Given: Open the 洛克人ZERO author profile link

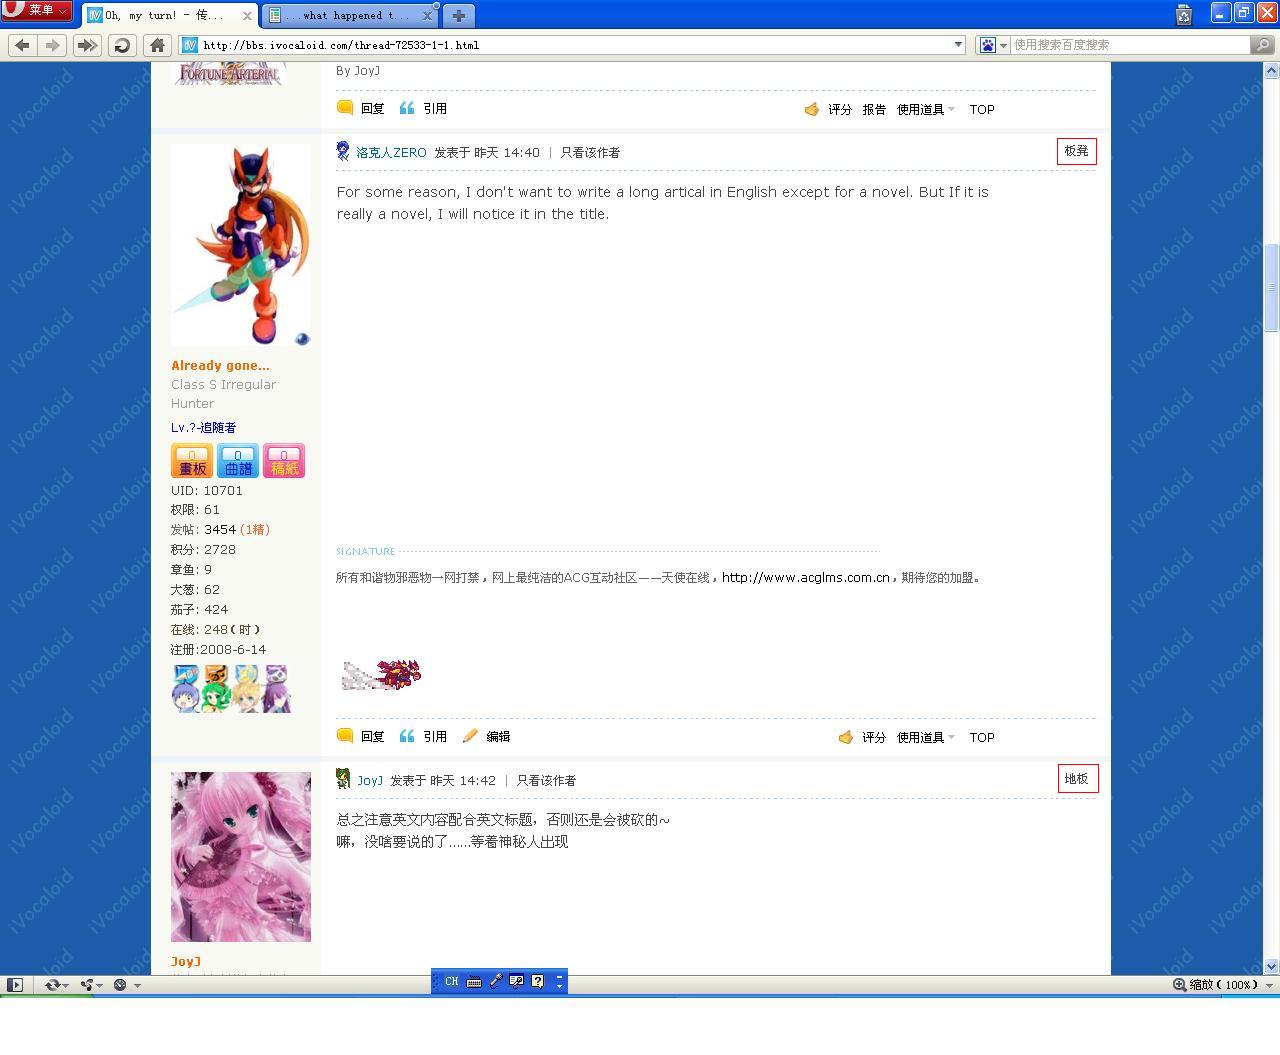Looking at the screenshot, I should 391,153.
